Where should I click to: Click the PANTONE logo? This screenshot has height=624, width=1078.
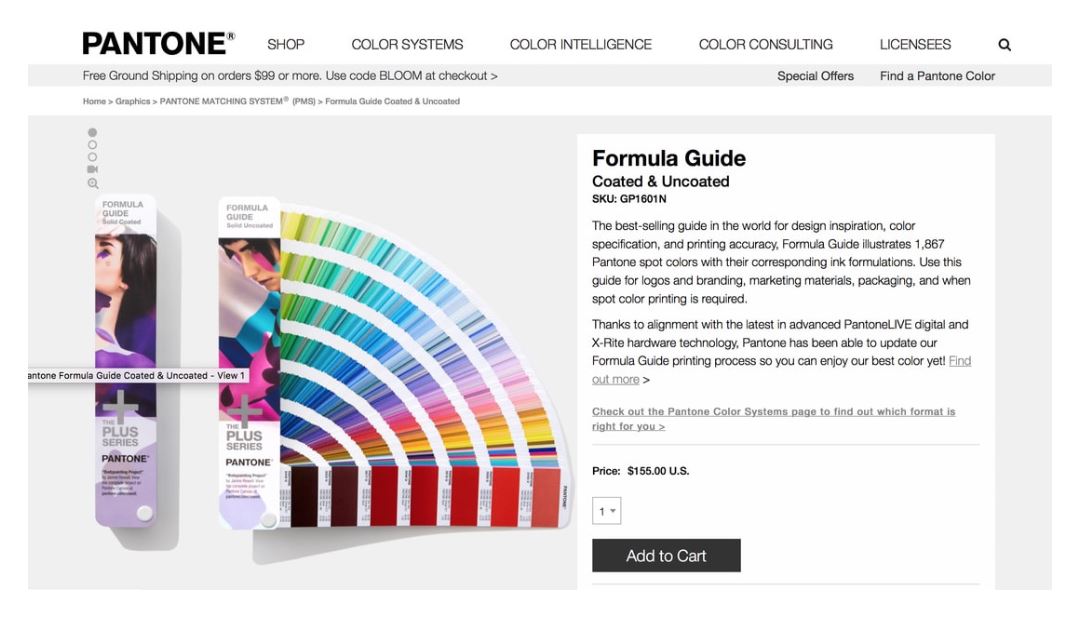[x=159, y=44]
